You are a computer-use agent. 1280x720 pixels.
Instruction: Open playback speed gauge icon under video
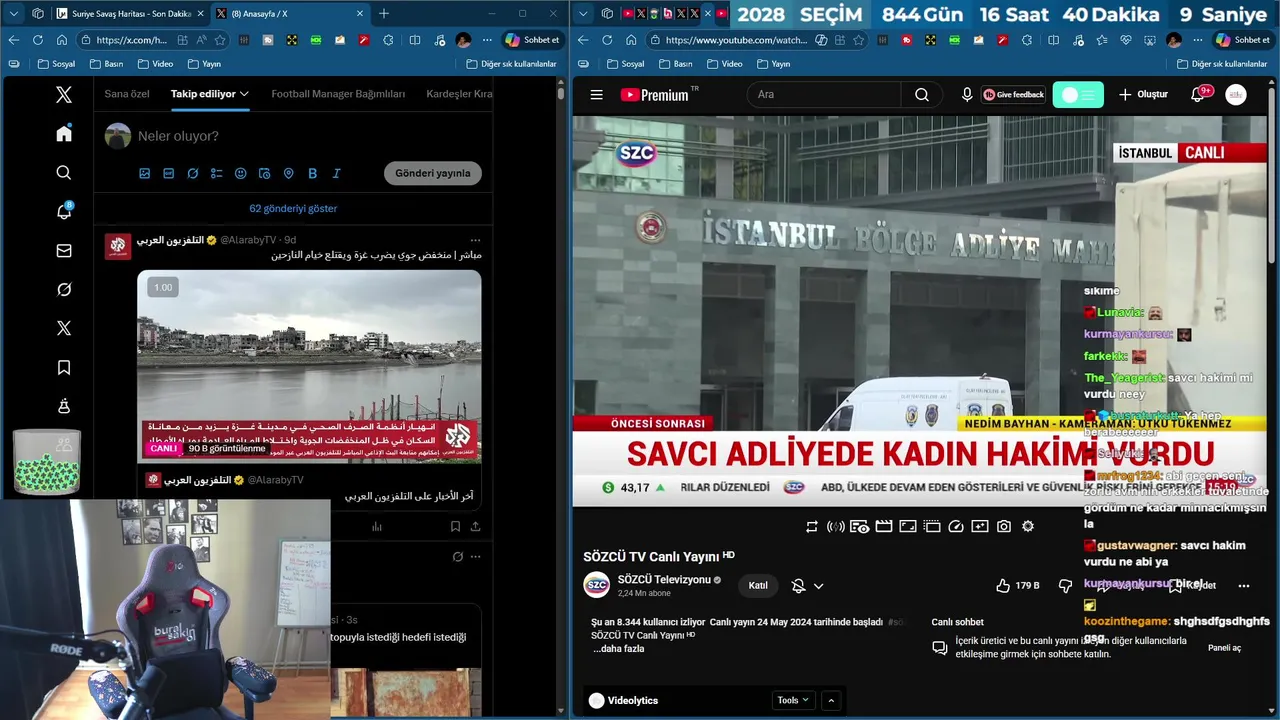click(956, 526)
